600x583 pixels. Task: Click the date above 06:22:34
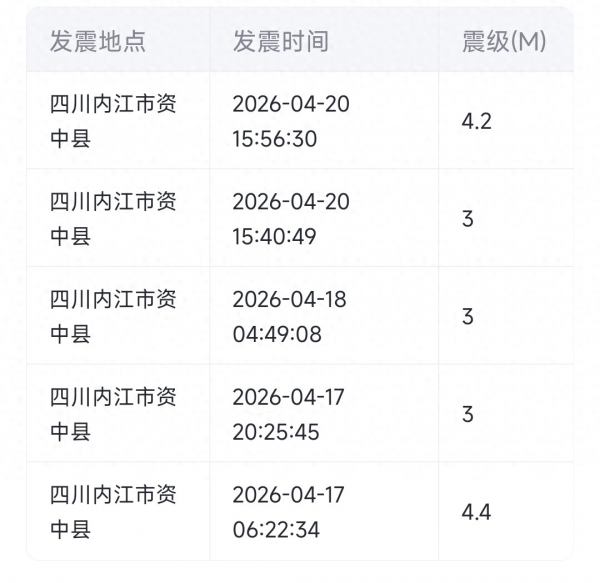pos(288,494)
